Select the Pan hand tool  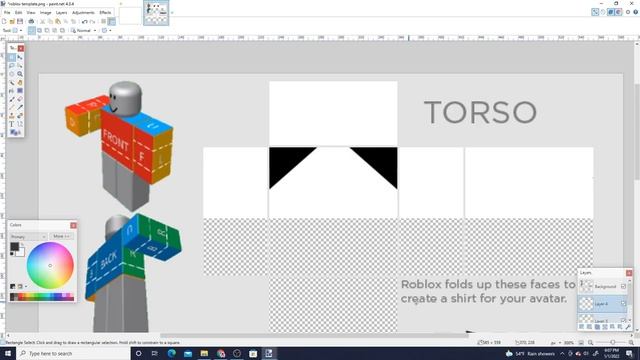(x=20, y=82)
